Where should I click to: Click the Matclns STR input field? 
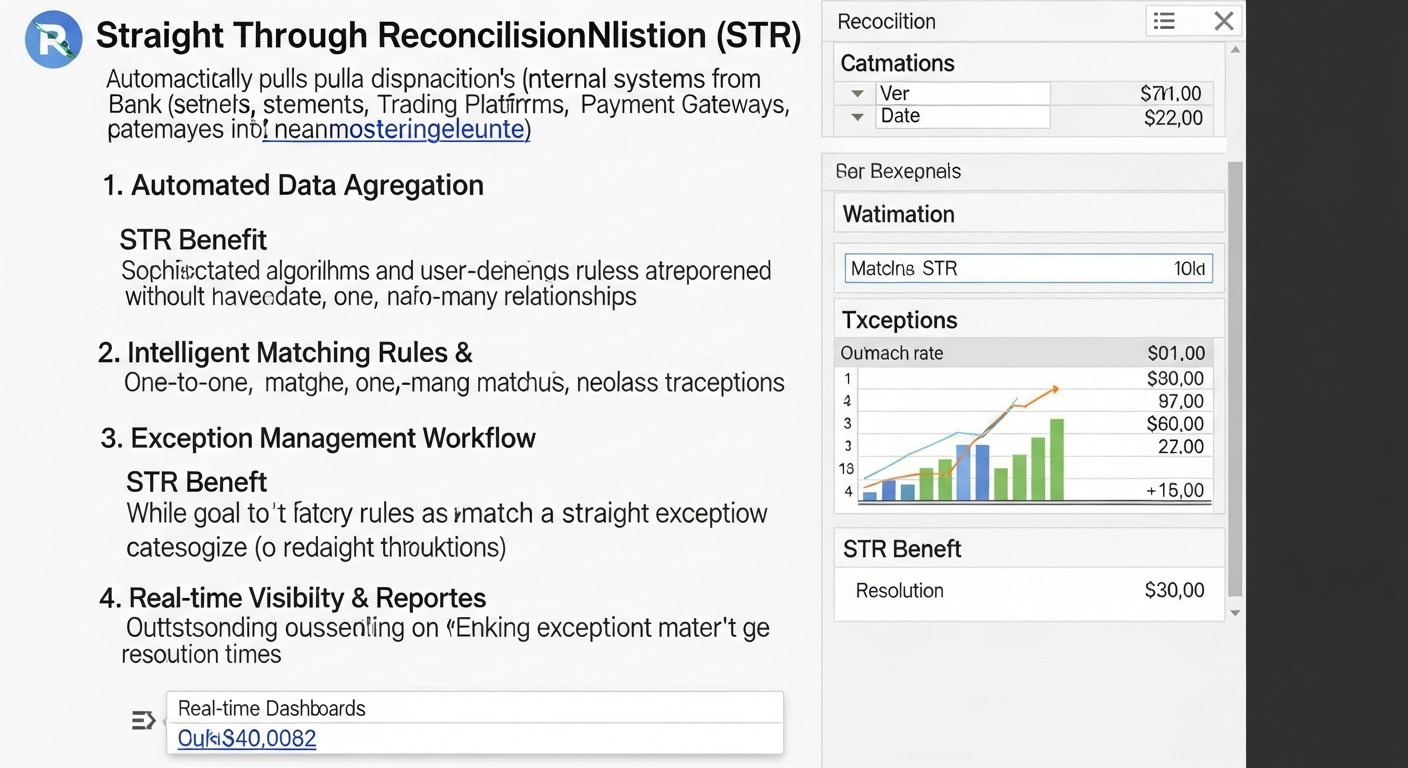pos(1027,268)
